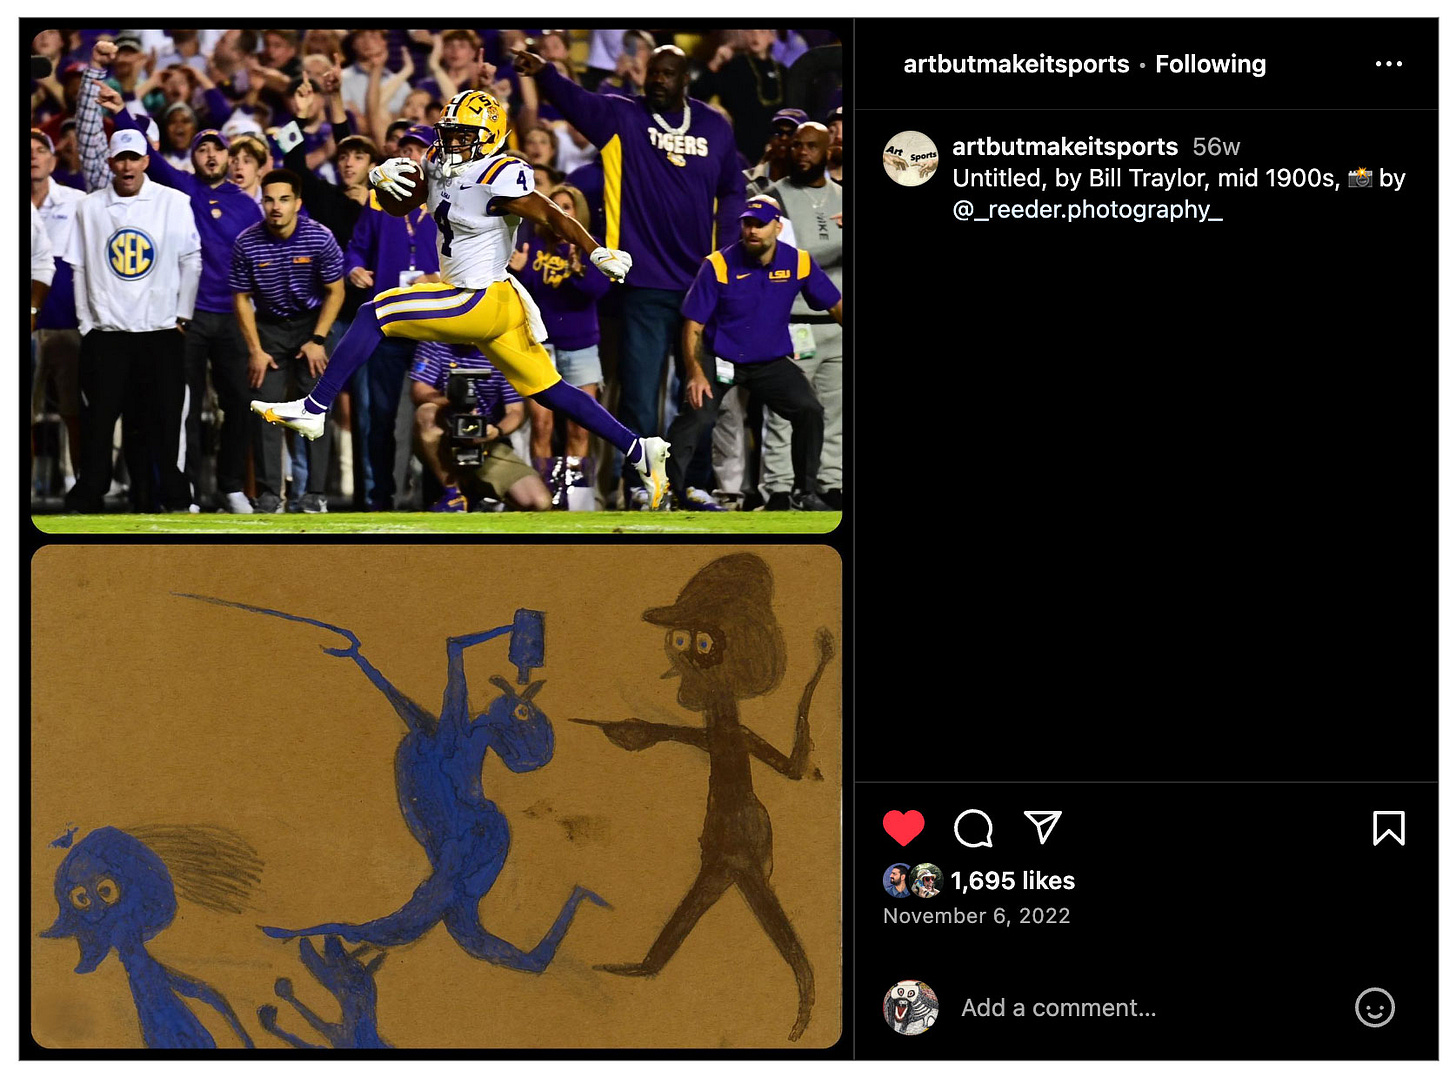Share post via paper plane icon
This screenshot has height=1079, width=1456.
(1042, 827)
